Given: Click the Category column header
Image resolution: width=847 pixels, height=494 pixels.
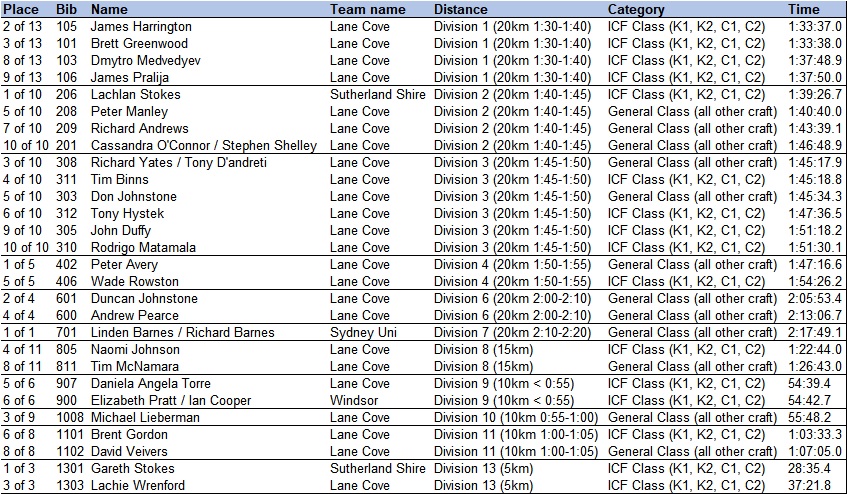Looking at the screenshot, I should tap(636, 9).
